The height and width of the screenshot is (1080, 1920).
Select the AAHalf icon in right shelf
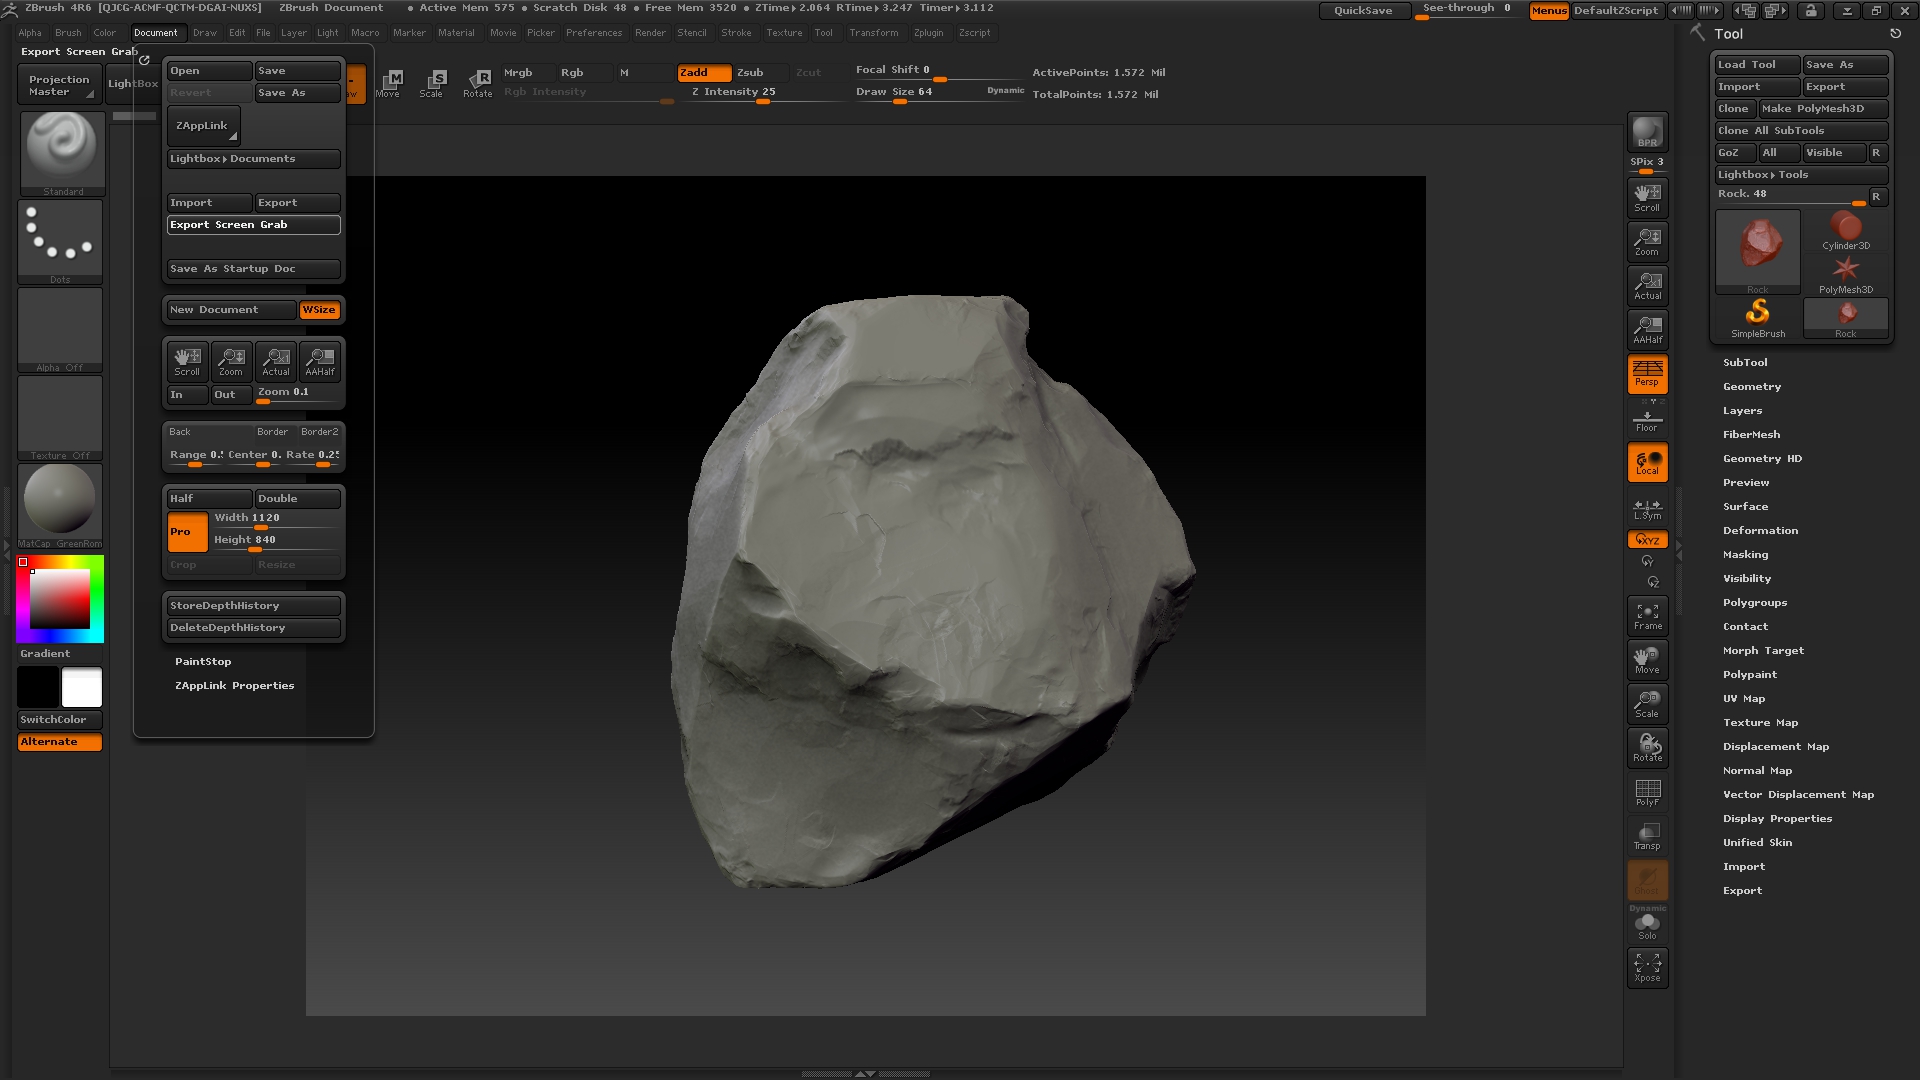pos(1647,329)
